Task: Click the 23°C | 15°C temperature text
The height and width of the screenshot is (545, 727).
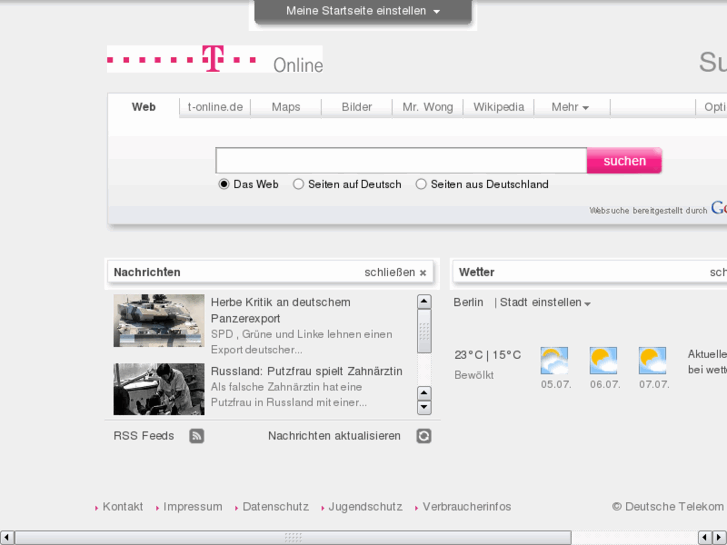Action: tap(488, 355)
